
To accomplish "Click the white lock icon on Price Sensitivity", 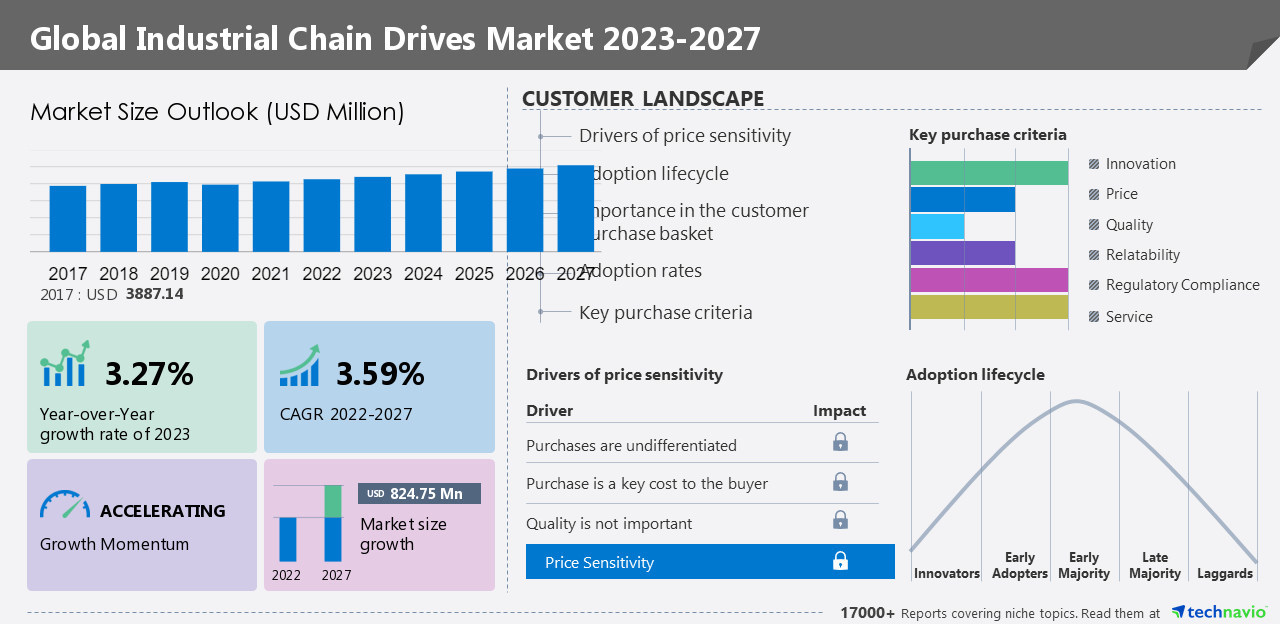I will 840,561.
